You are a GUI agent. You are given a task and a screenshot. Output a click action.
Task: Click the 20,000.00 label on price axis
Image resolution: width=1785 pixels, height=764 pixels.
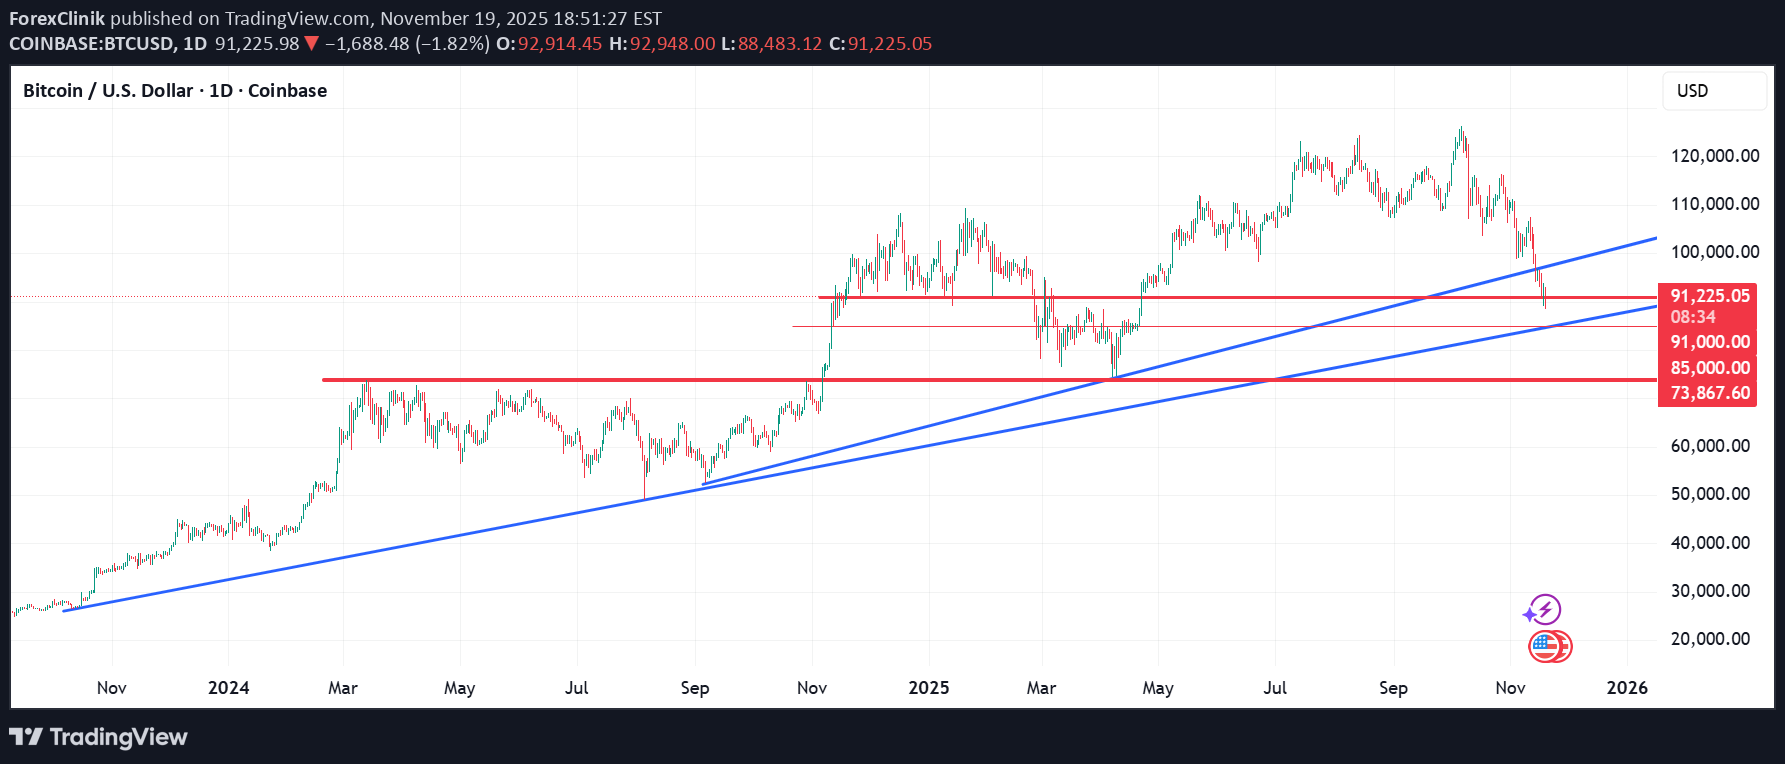coord(1710,639)
